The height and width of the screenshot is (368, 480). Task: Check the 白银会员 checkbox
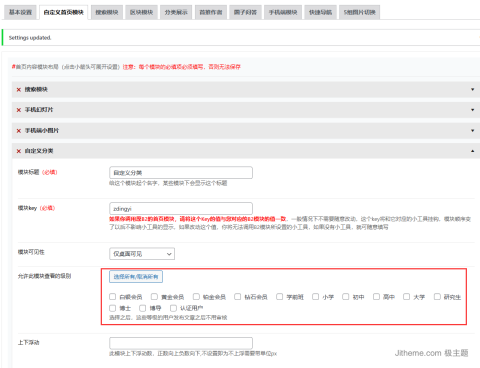tap(113, 297)
